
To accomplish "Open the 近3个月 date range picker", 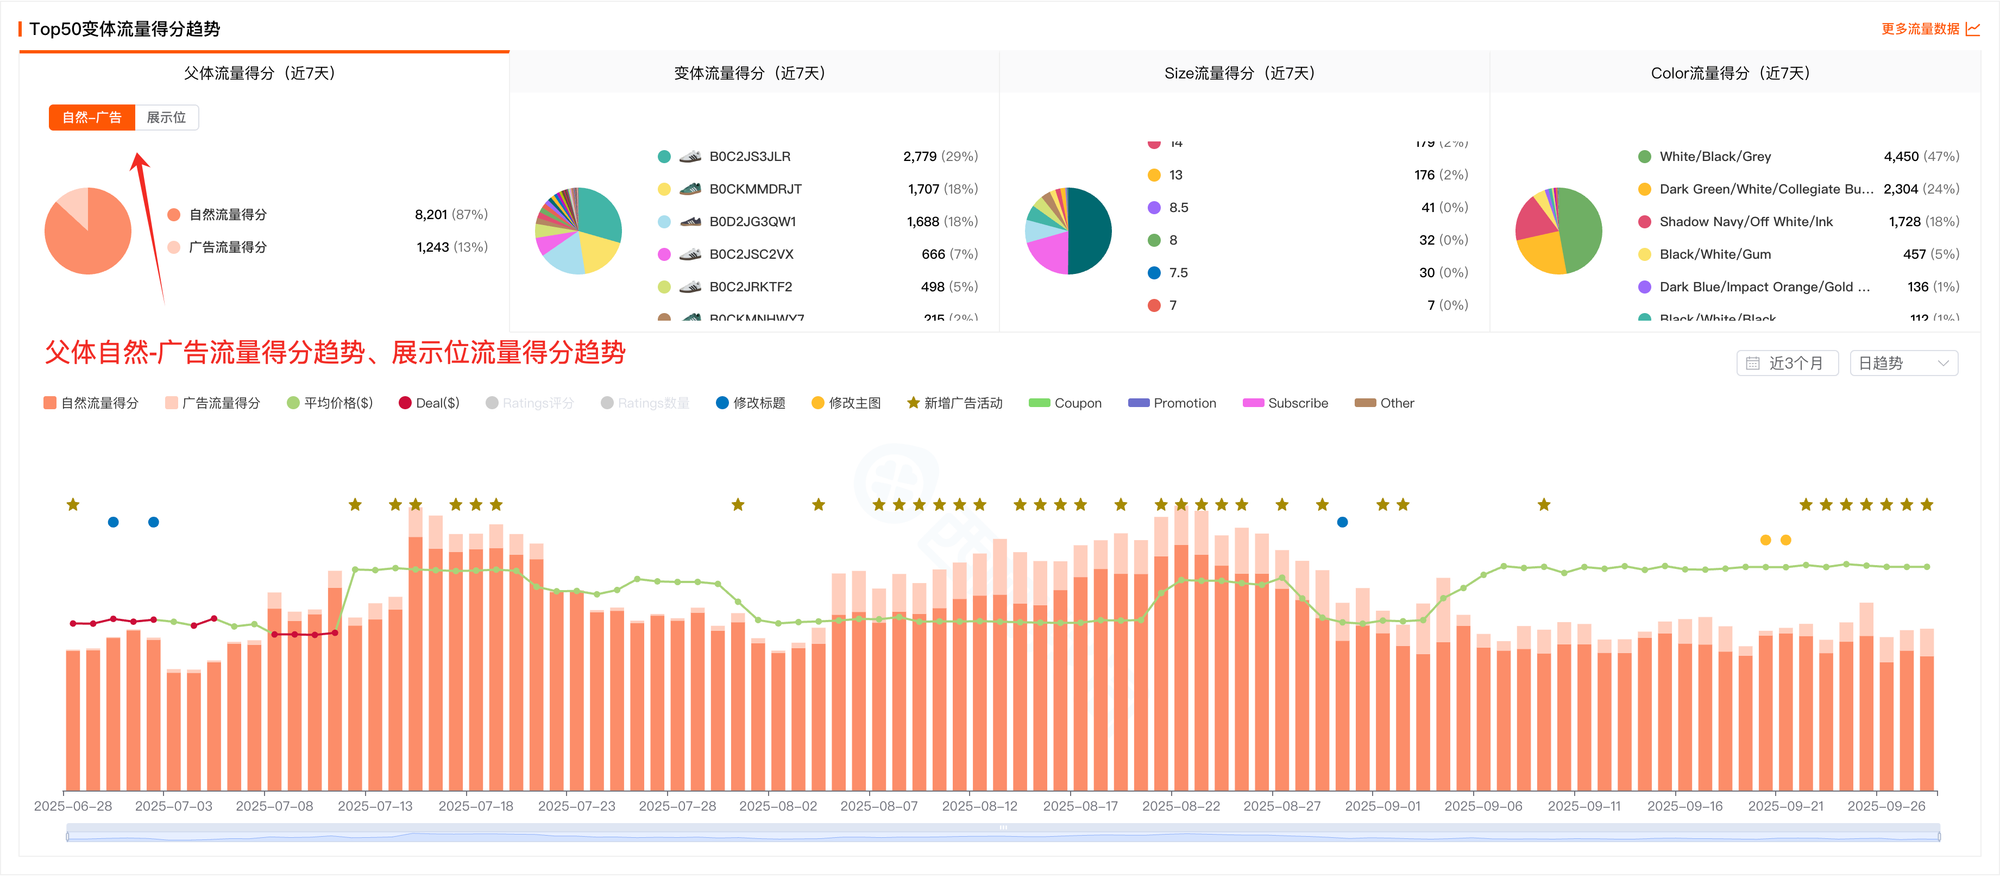I will (x=1787, y=364).
